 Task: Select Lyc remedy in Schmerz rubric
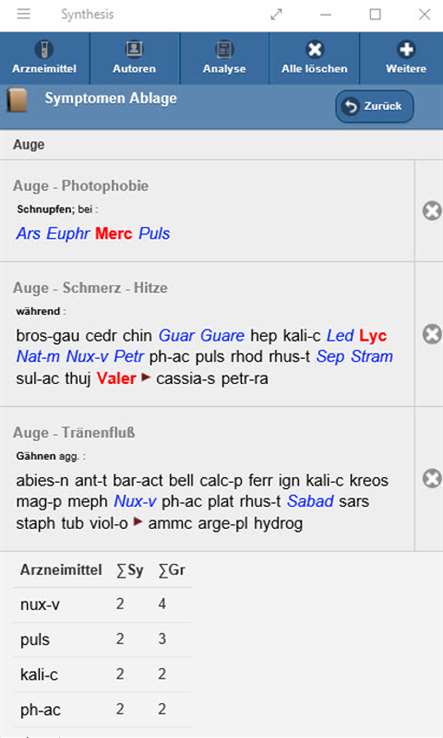[x=373, y=336]
